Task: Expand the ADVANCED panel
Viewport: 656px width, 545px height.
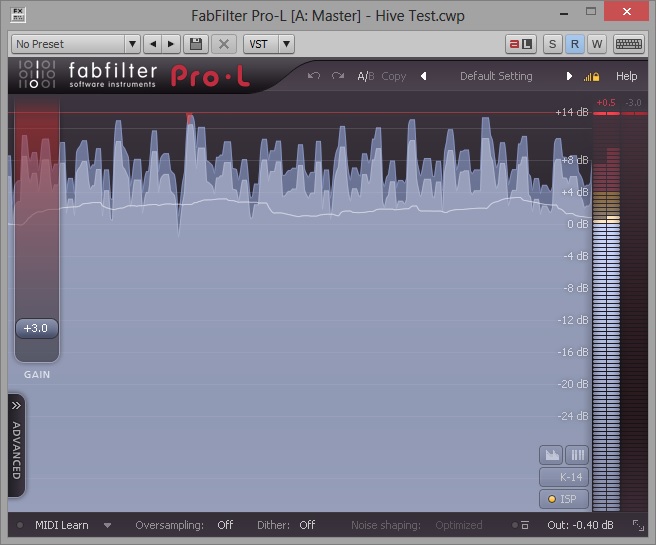Action: (x=16, y=445)
